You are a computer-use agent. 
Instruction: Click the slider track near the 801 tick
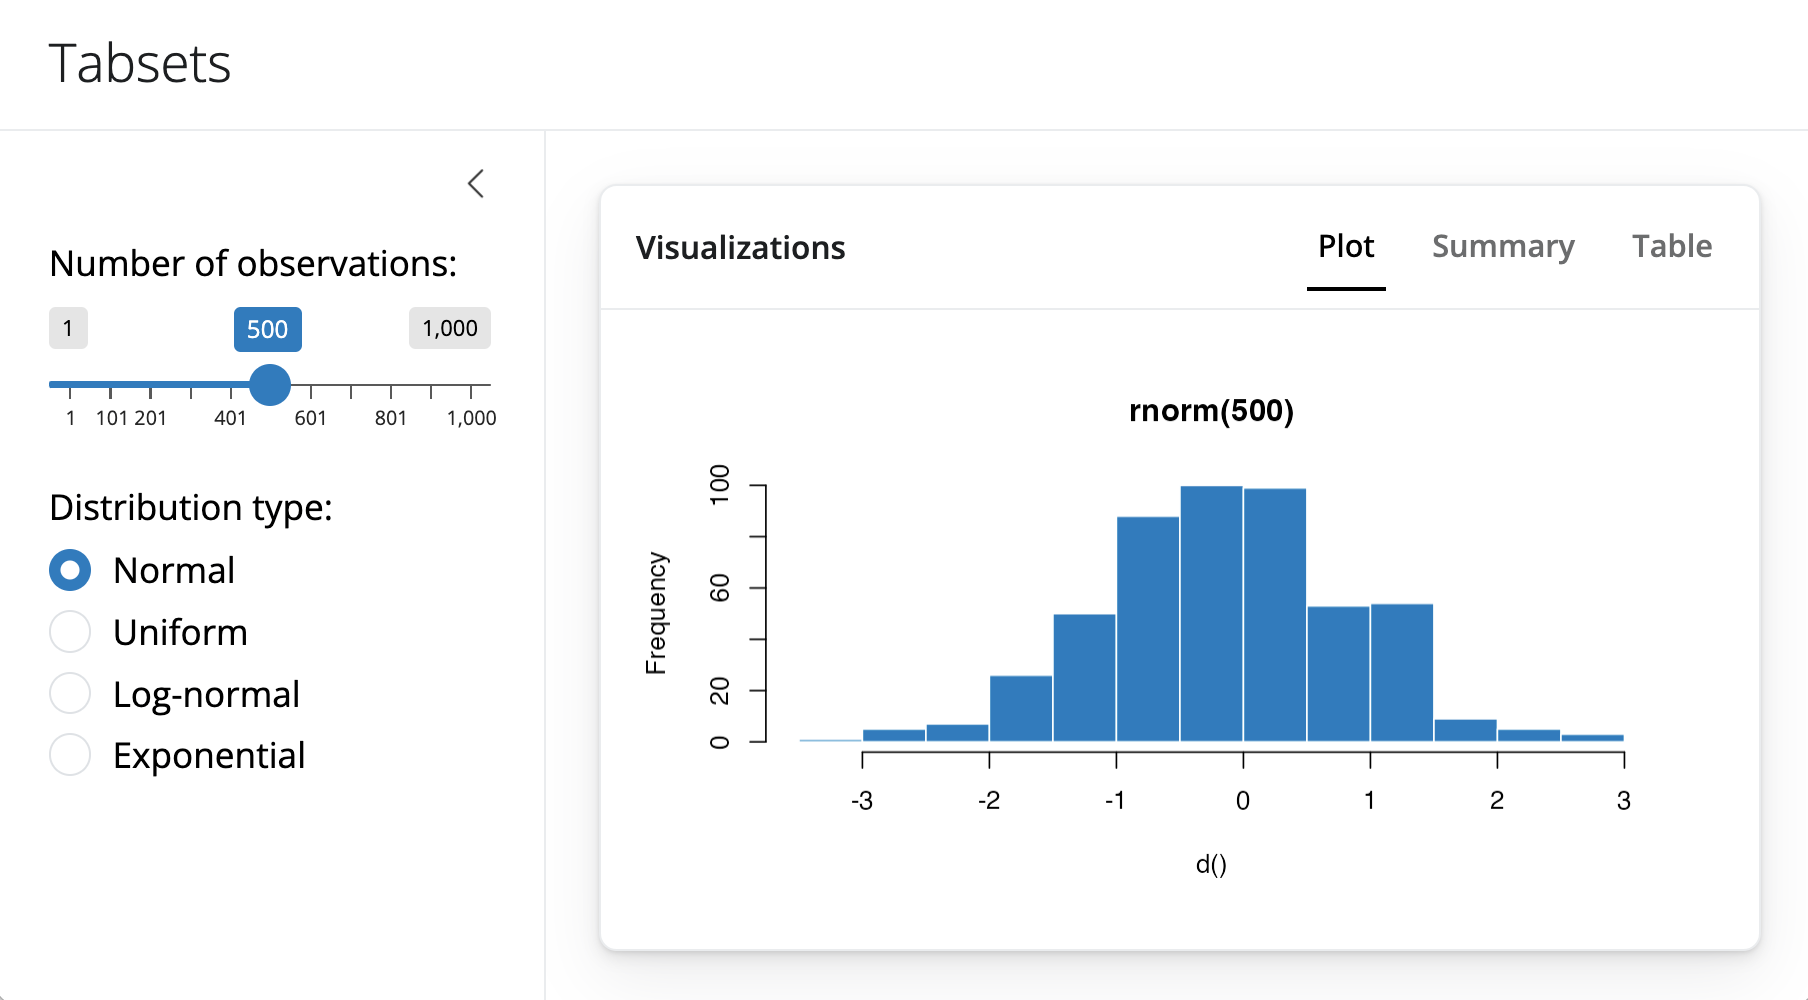(391, 384)
